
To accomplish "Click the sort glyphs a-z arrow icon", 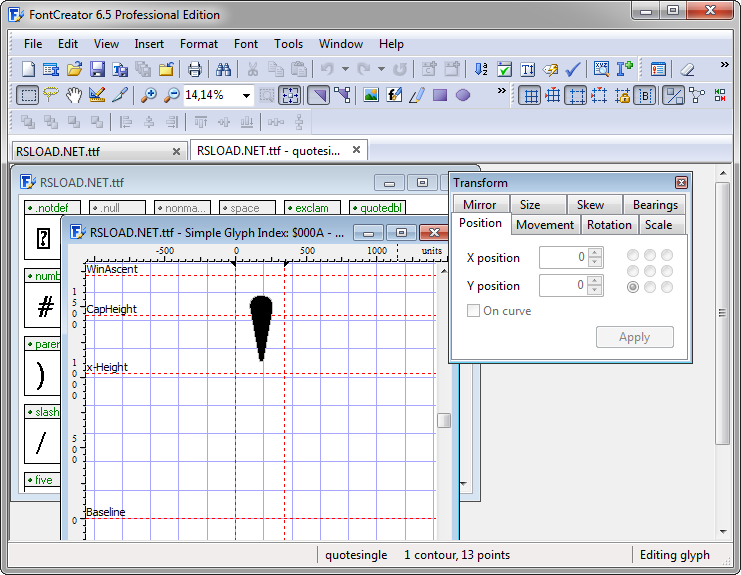I will [481, 69].
